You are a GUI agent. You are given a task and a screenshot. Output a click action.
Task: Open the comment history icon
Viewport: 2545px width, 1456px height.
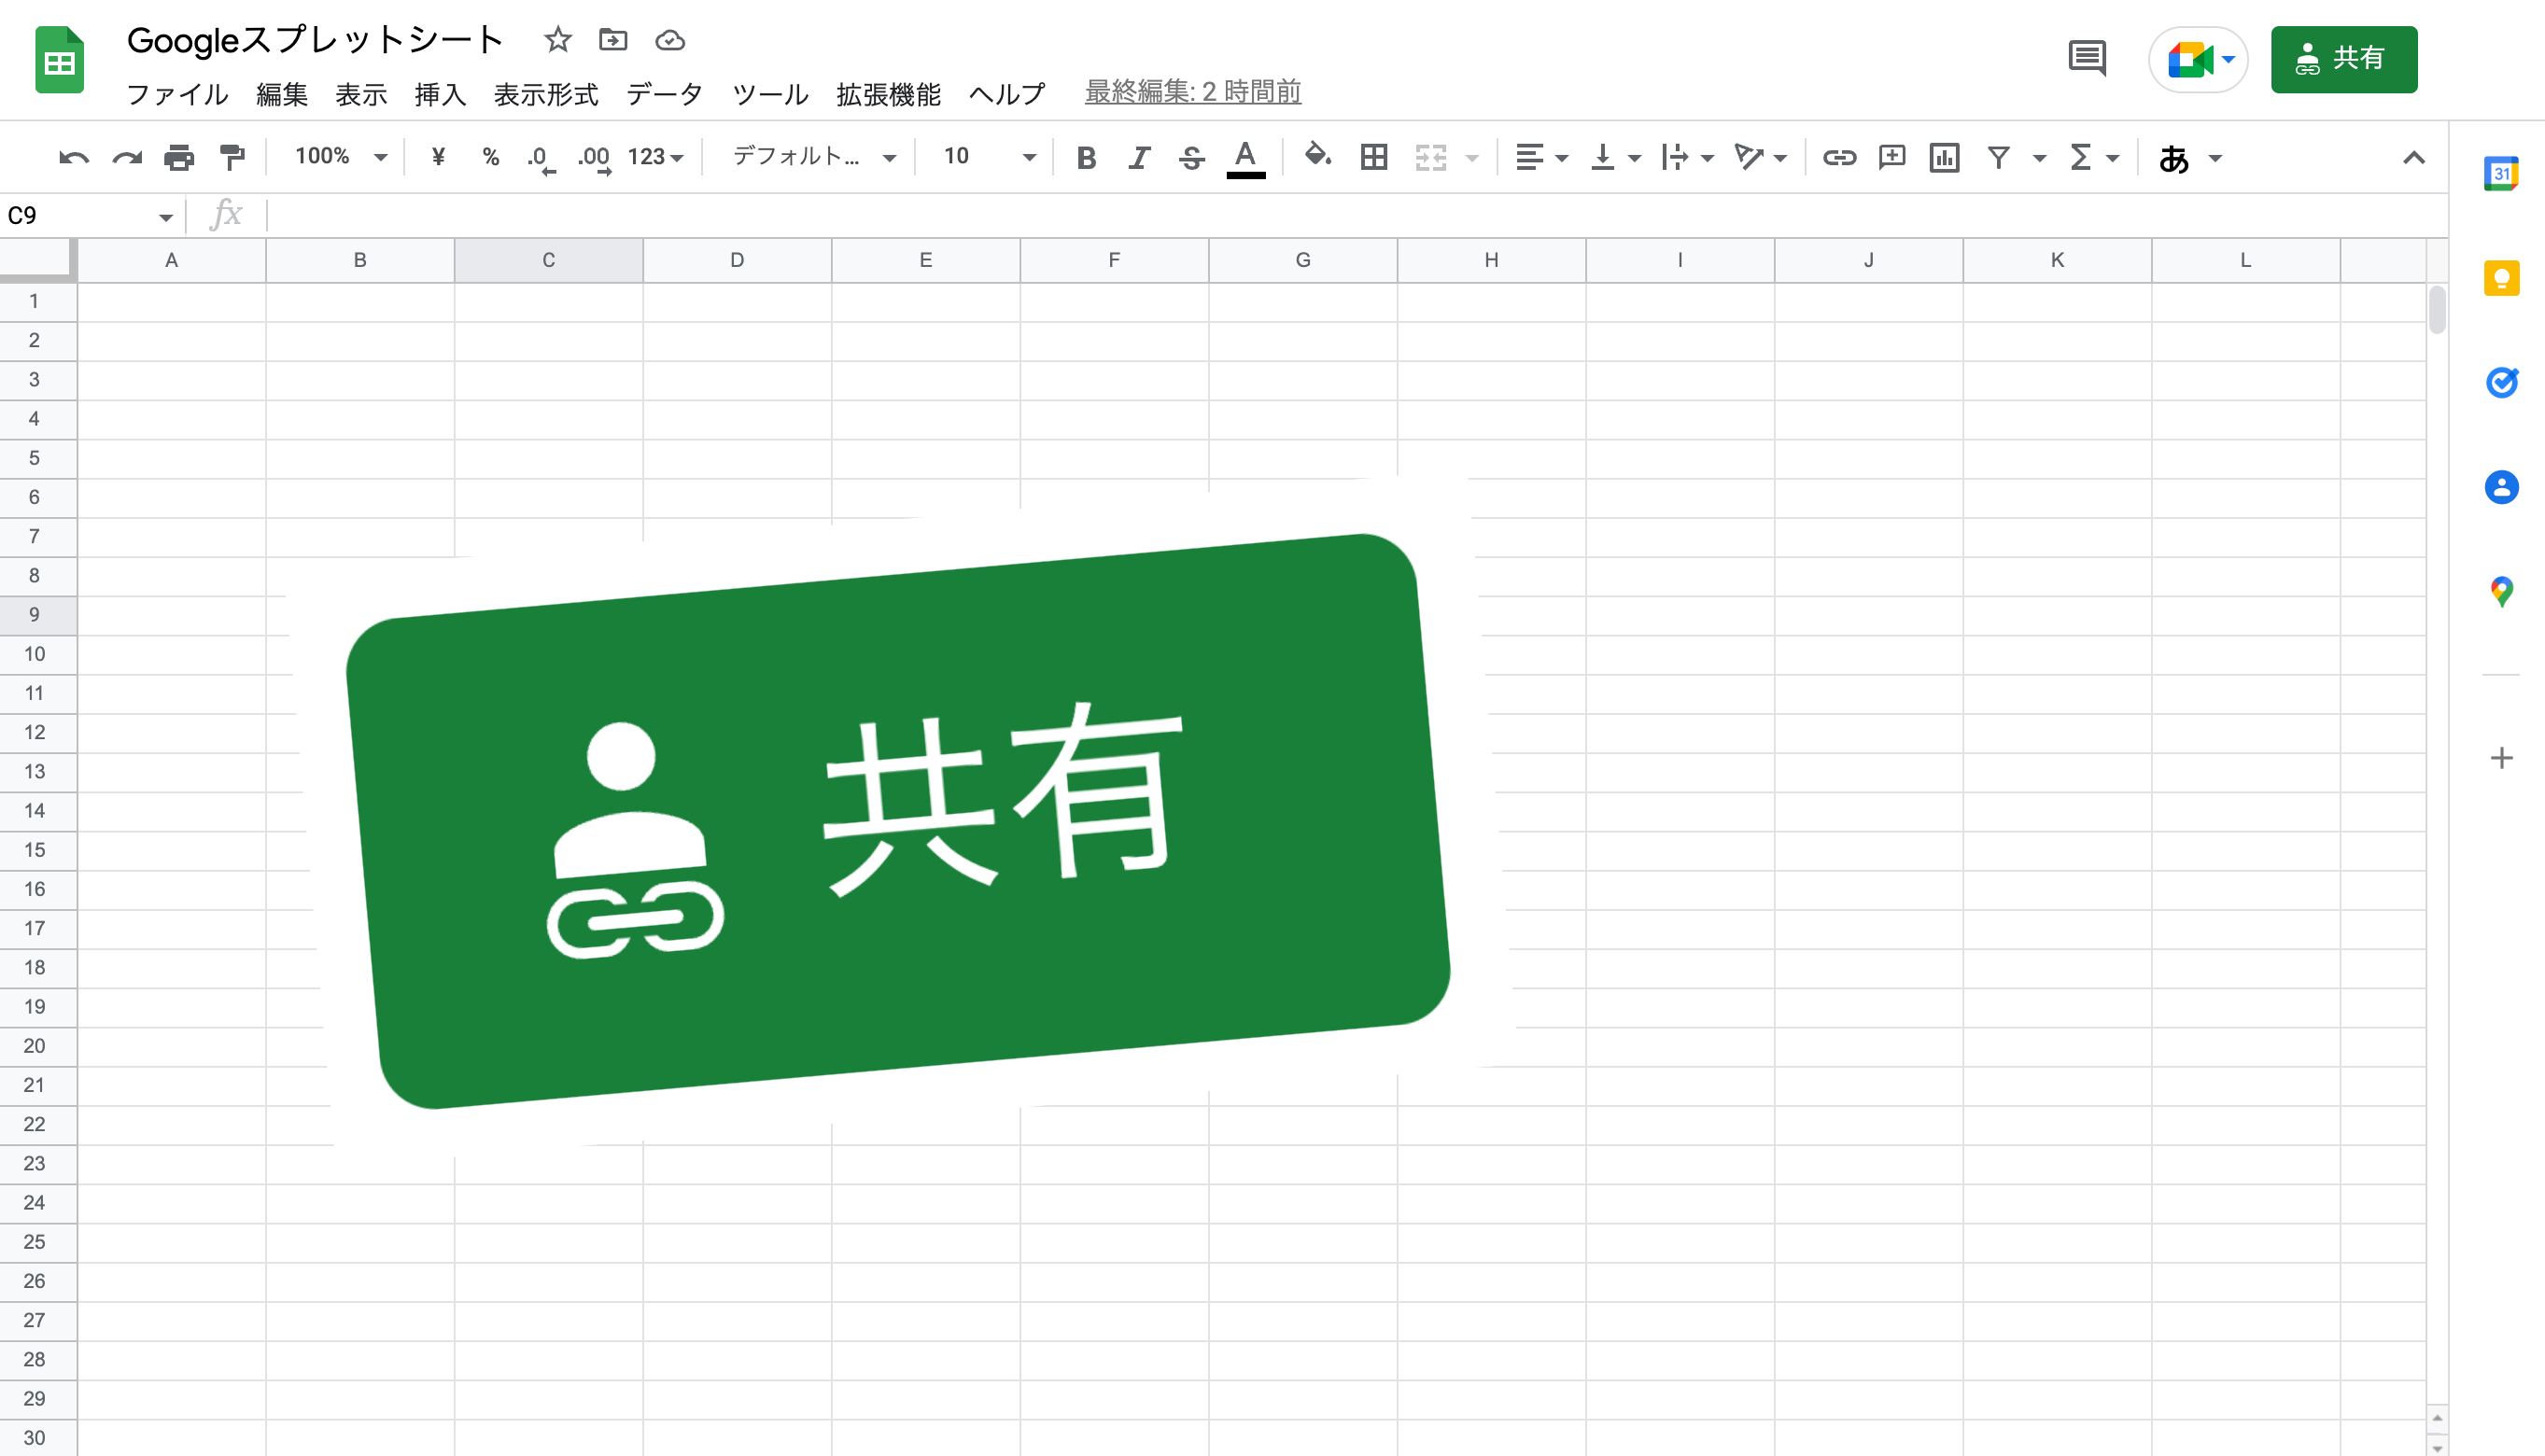[2087, 58]
